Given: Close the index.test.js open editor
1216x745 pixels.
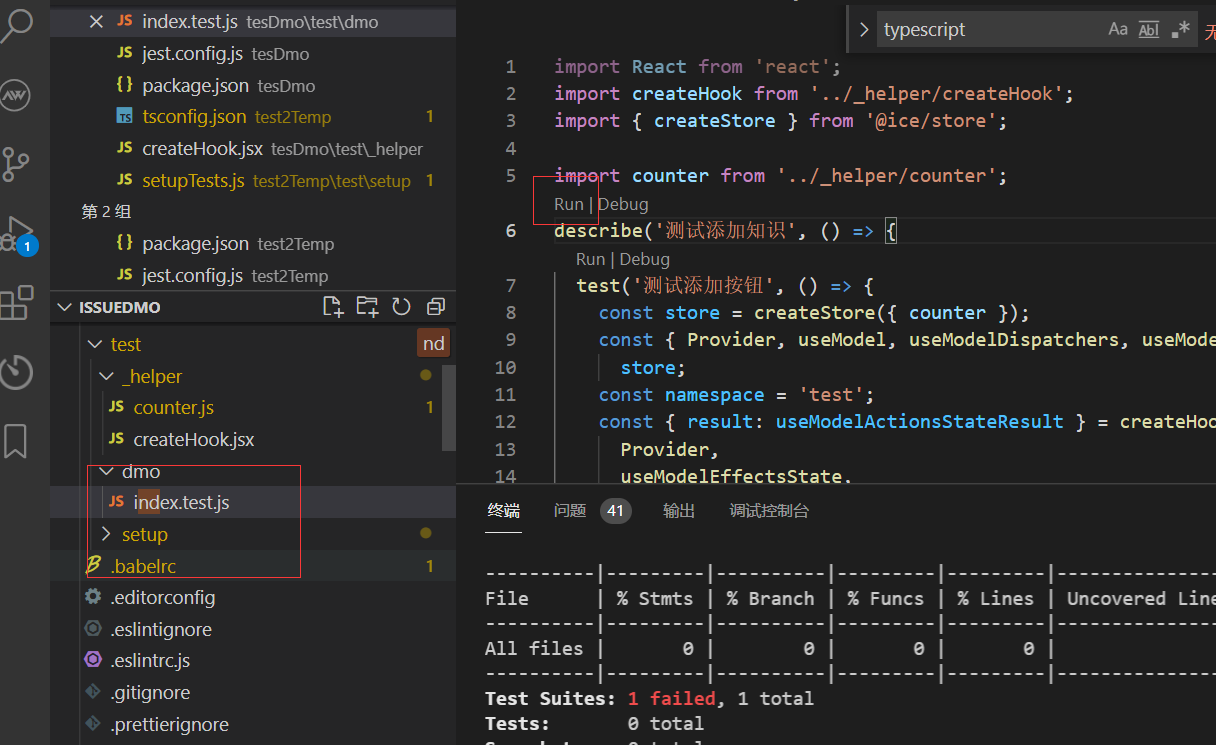Looking at the screenshot, I should point(96,21).
